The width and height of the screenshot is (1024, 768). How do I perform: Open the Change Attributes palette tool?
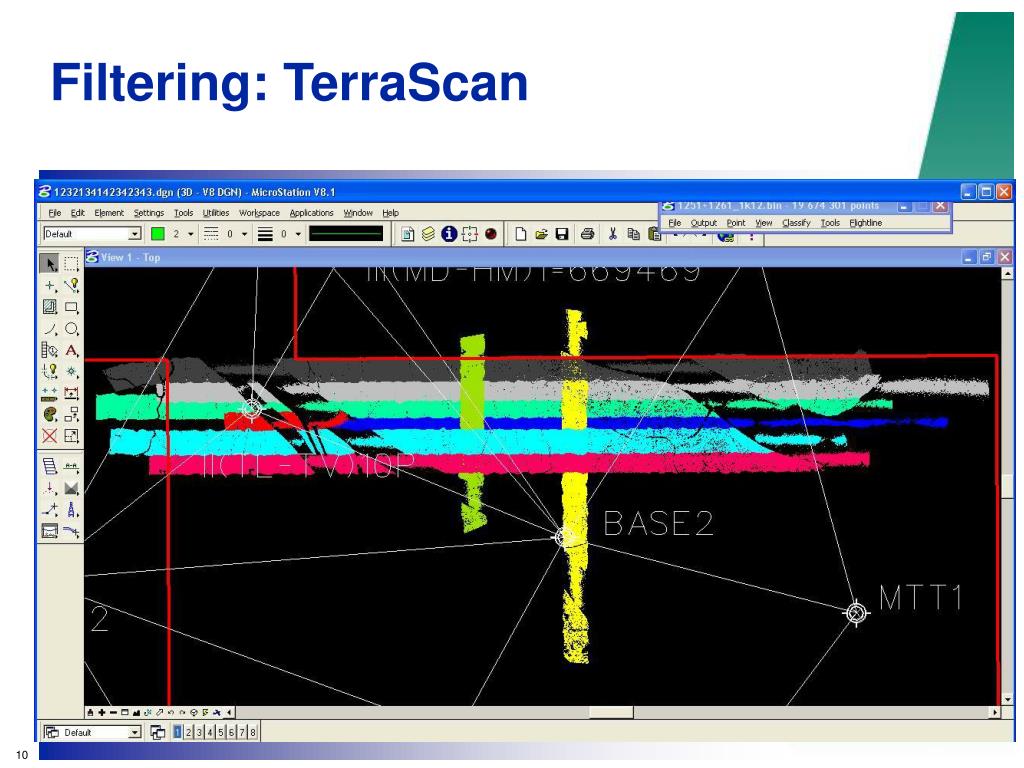[50, 415]
